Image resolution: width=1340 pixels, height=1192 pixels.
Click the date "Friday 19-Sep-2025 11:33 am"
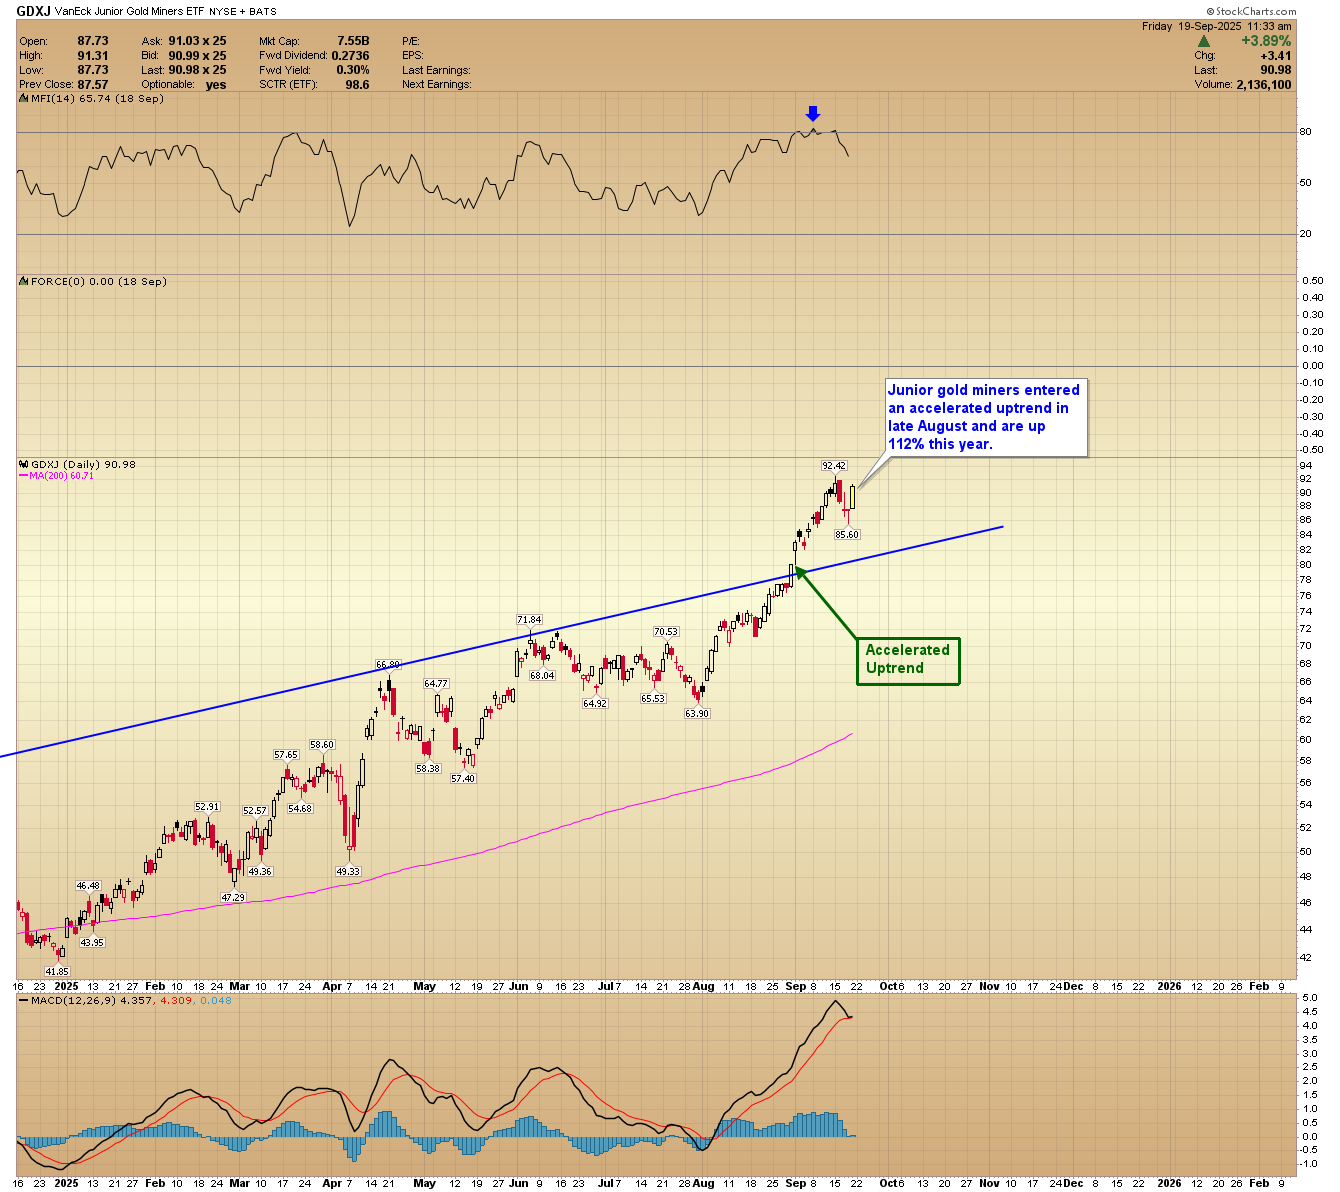[1217, 26]
